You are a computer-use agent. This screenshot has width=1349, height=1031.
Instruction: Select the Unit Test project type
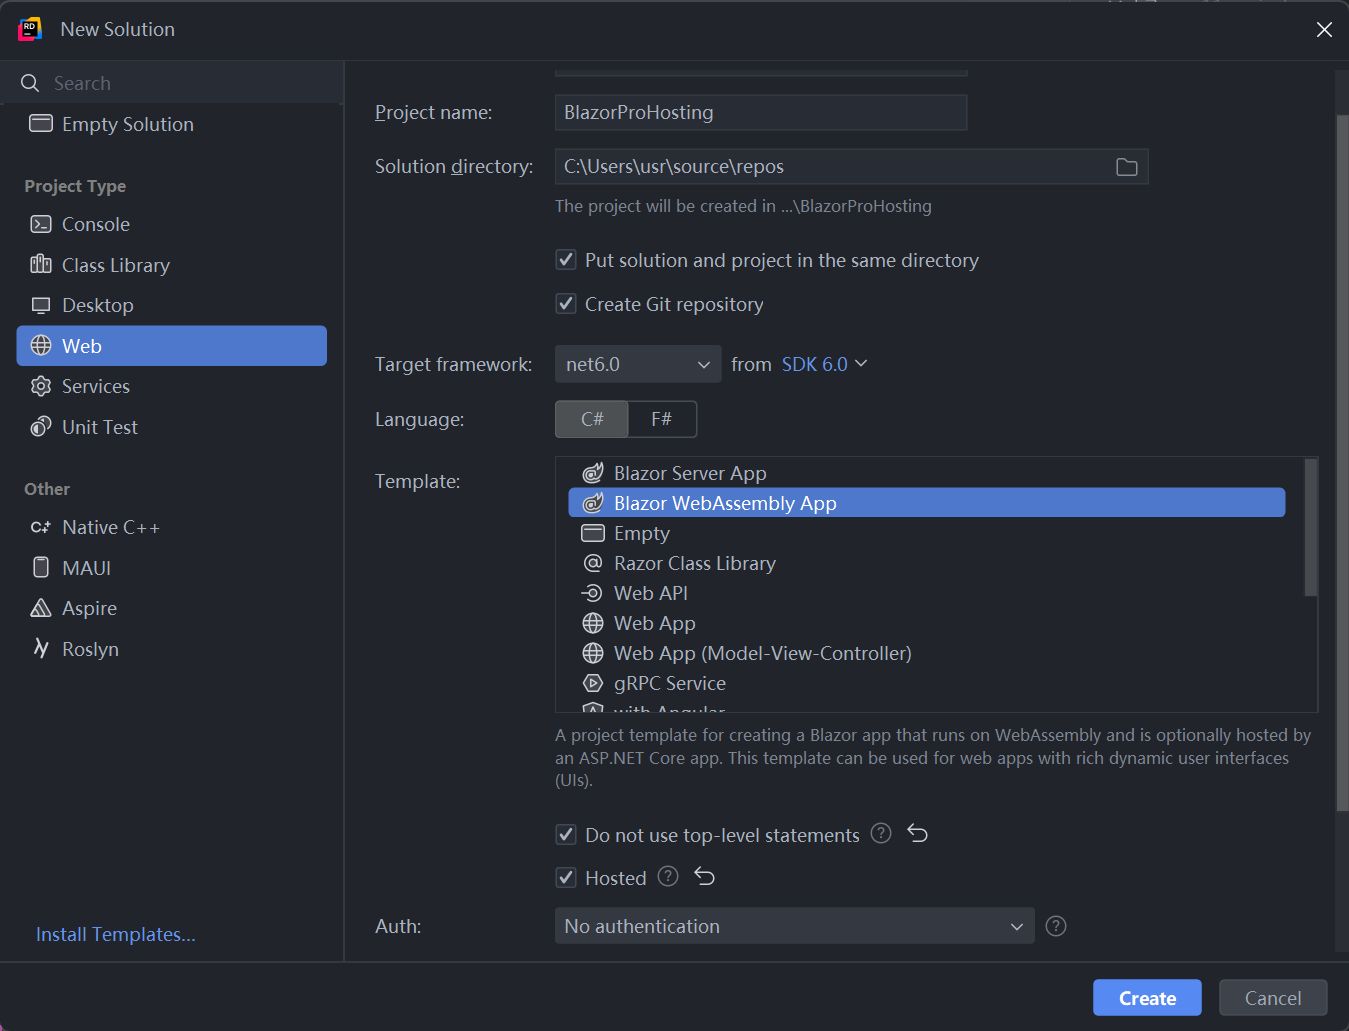click(172, 427)
